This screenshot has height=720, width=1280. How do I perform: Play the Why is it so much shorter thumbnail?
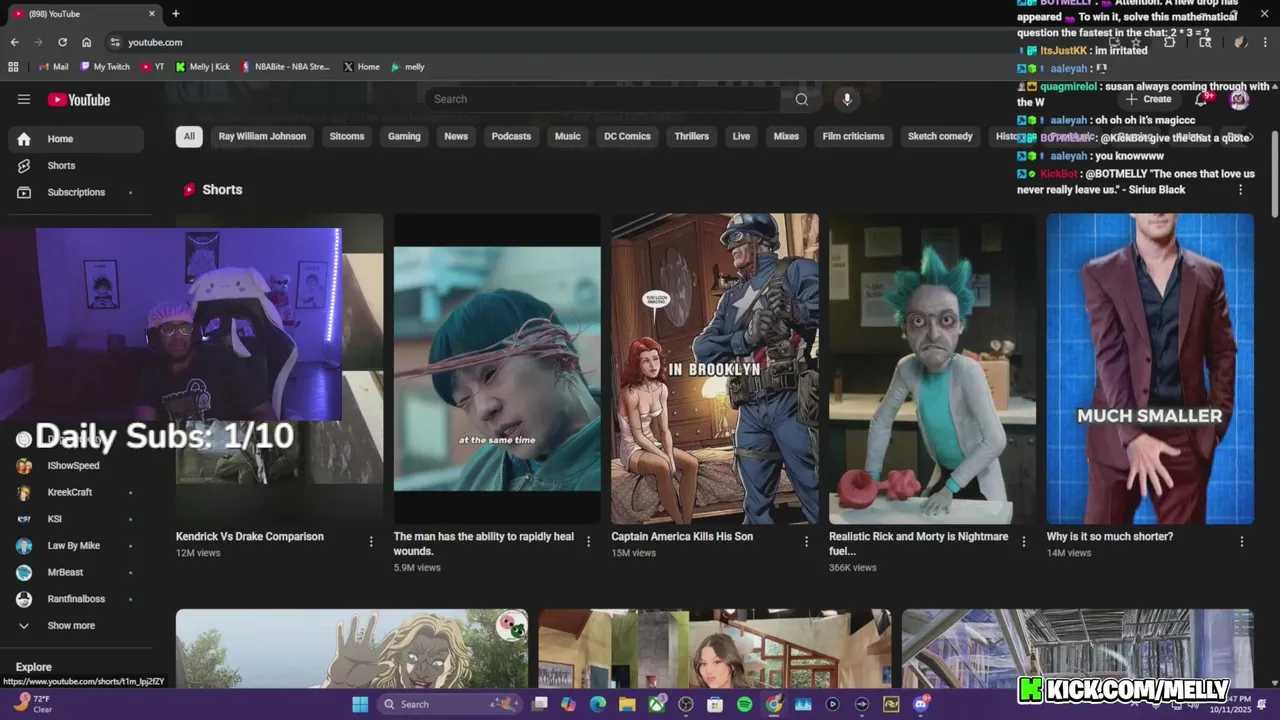[x=1150, y=368]
